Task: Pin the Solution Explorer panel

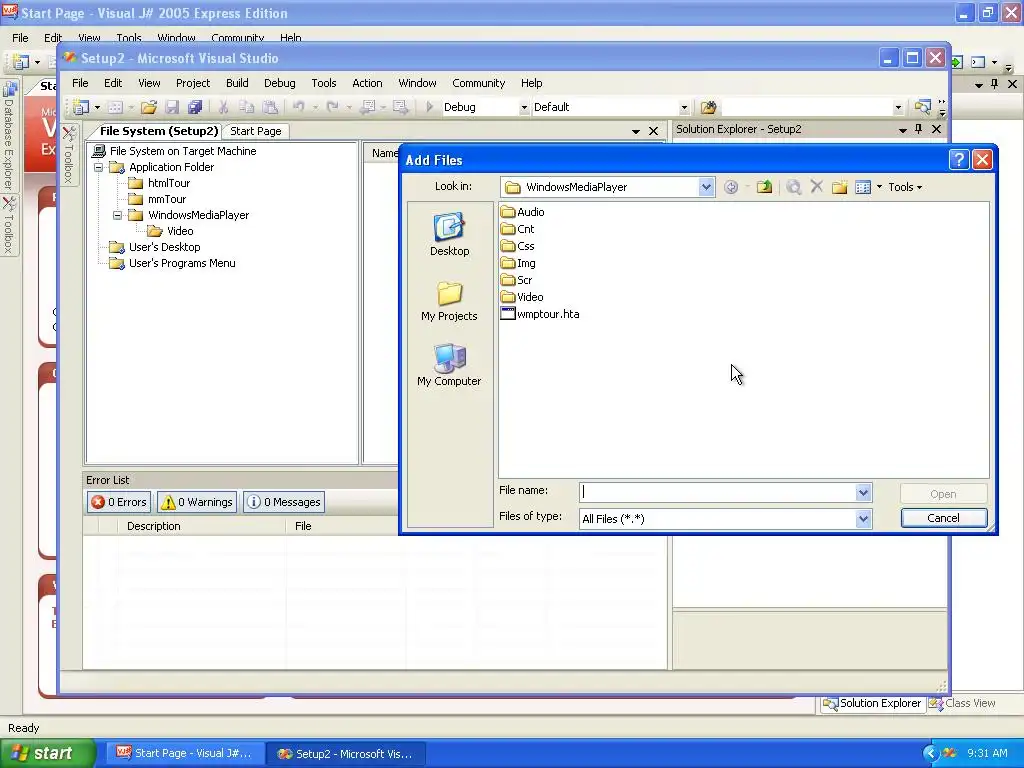Action: [x=919, y=129]
